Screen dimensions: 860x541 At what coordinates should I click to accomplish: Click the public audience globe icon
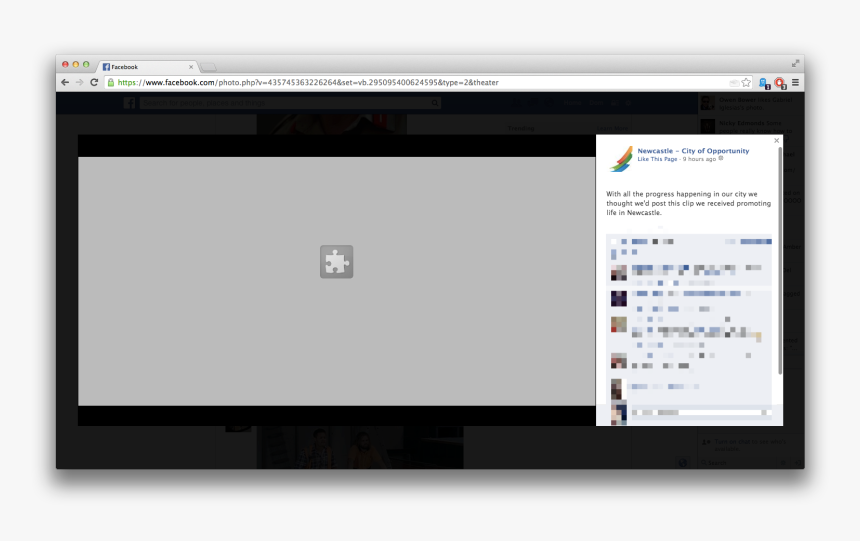tap(721, 159)
